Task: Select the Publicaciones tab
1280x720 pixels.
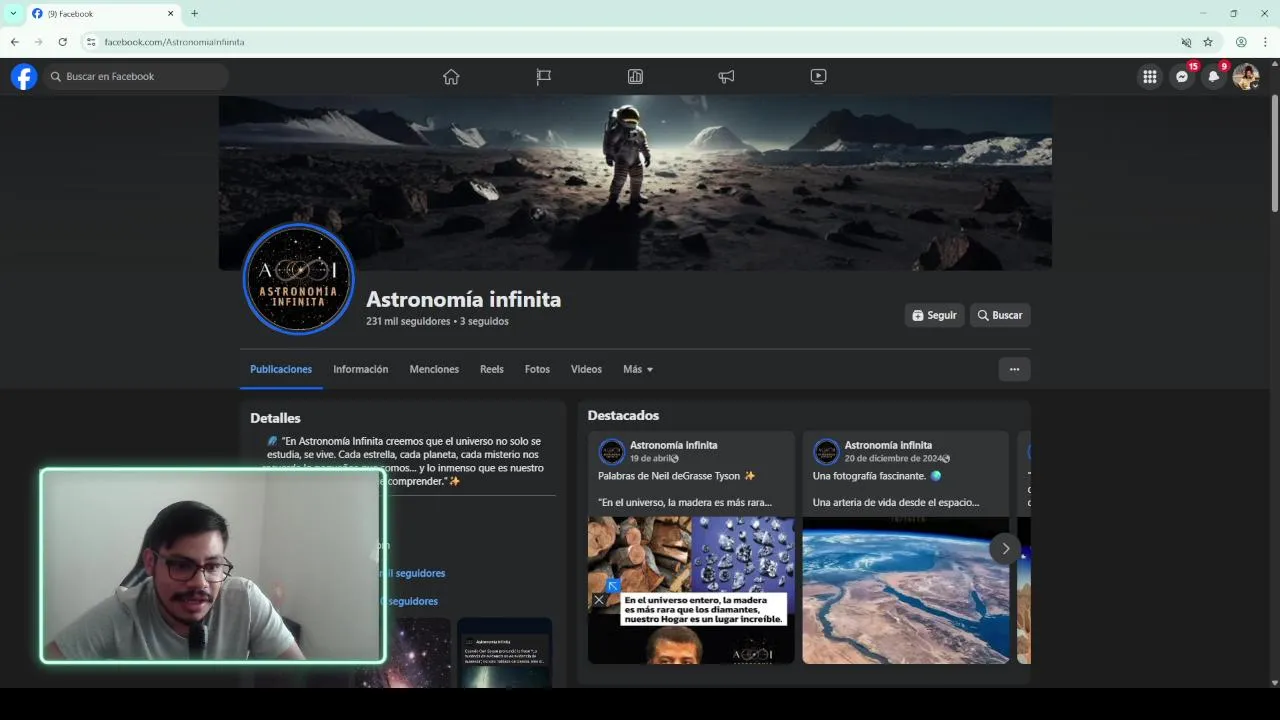Action: [x=281, y=369]
